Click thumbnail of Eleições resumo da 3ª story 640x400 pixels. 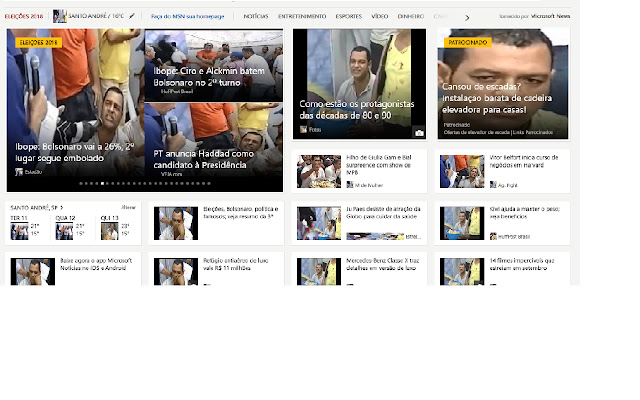176,223
